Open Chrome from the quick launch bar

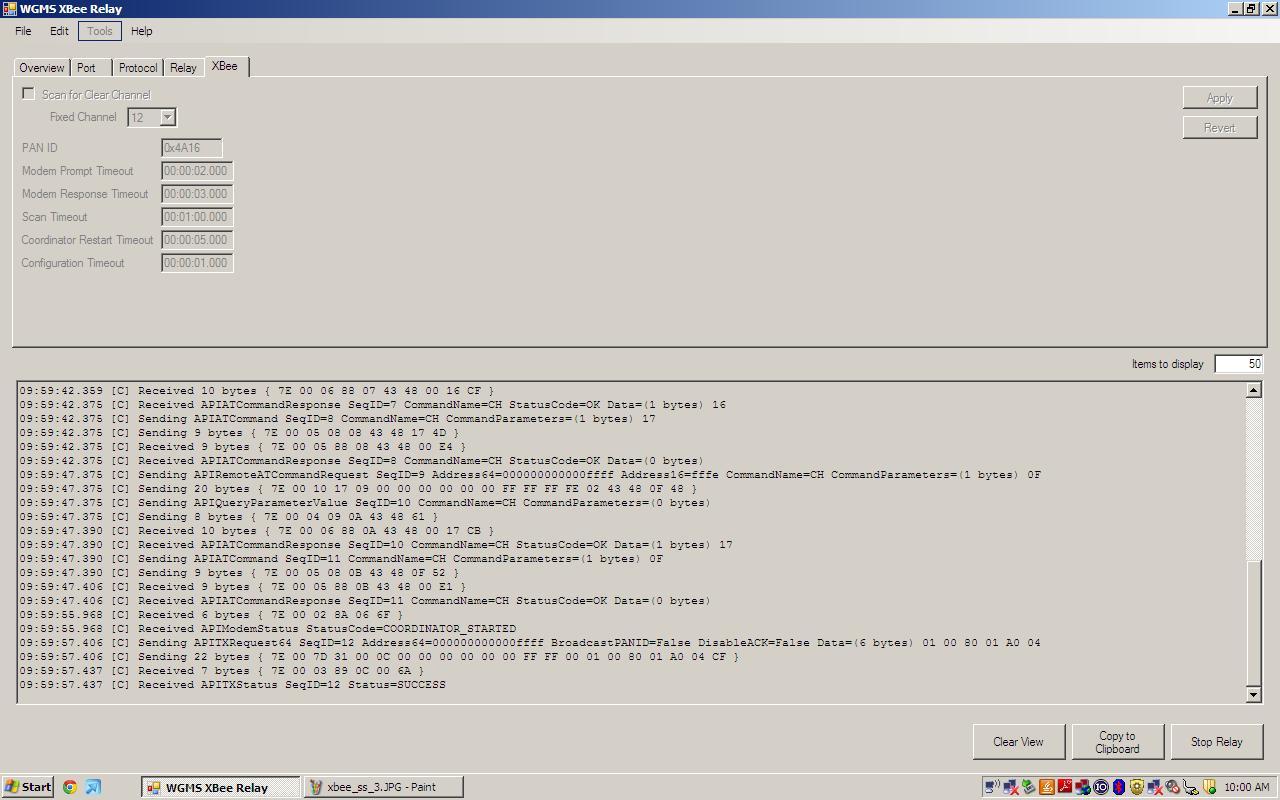pos(70,787)
